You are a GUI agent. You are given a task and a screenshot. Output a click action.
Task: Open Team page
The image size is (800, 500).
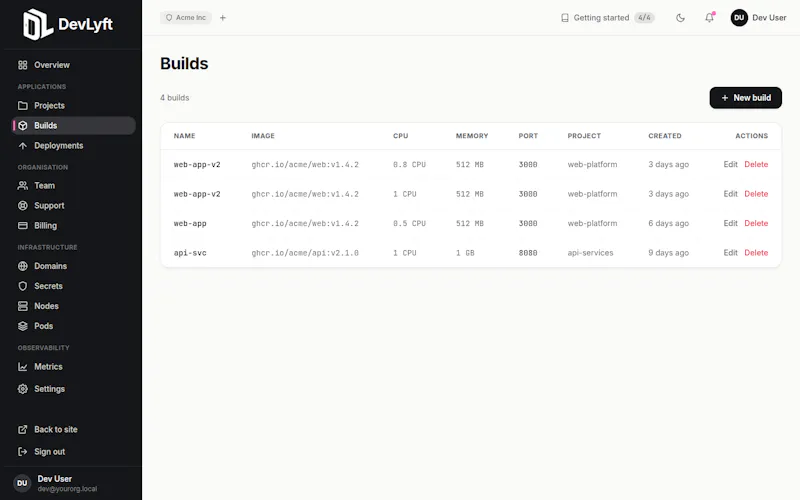73,186
